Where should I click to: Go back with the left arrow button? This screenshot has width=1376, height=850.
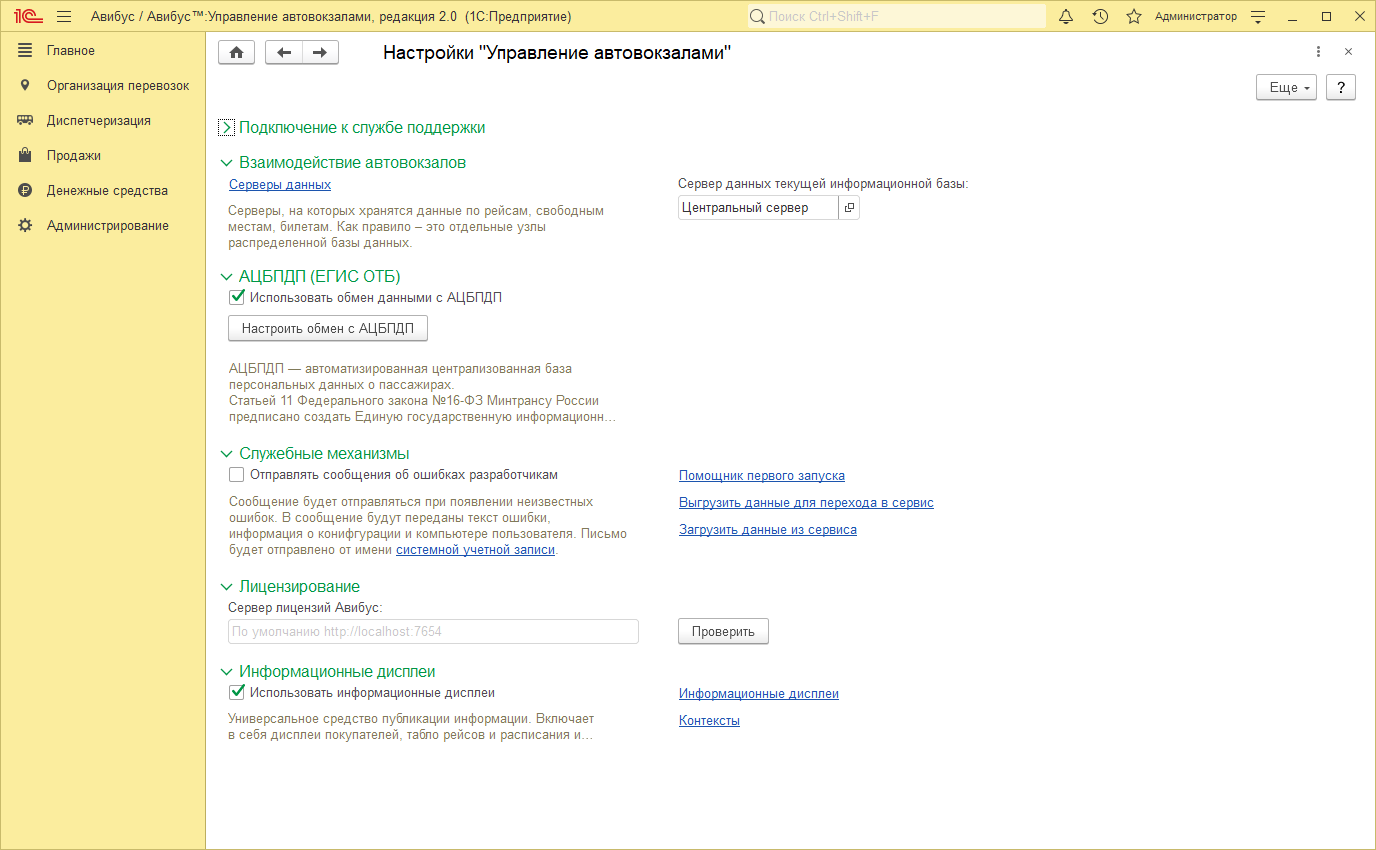pyautogui.click(x=284, y=53)
